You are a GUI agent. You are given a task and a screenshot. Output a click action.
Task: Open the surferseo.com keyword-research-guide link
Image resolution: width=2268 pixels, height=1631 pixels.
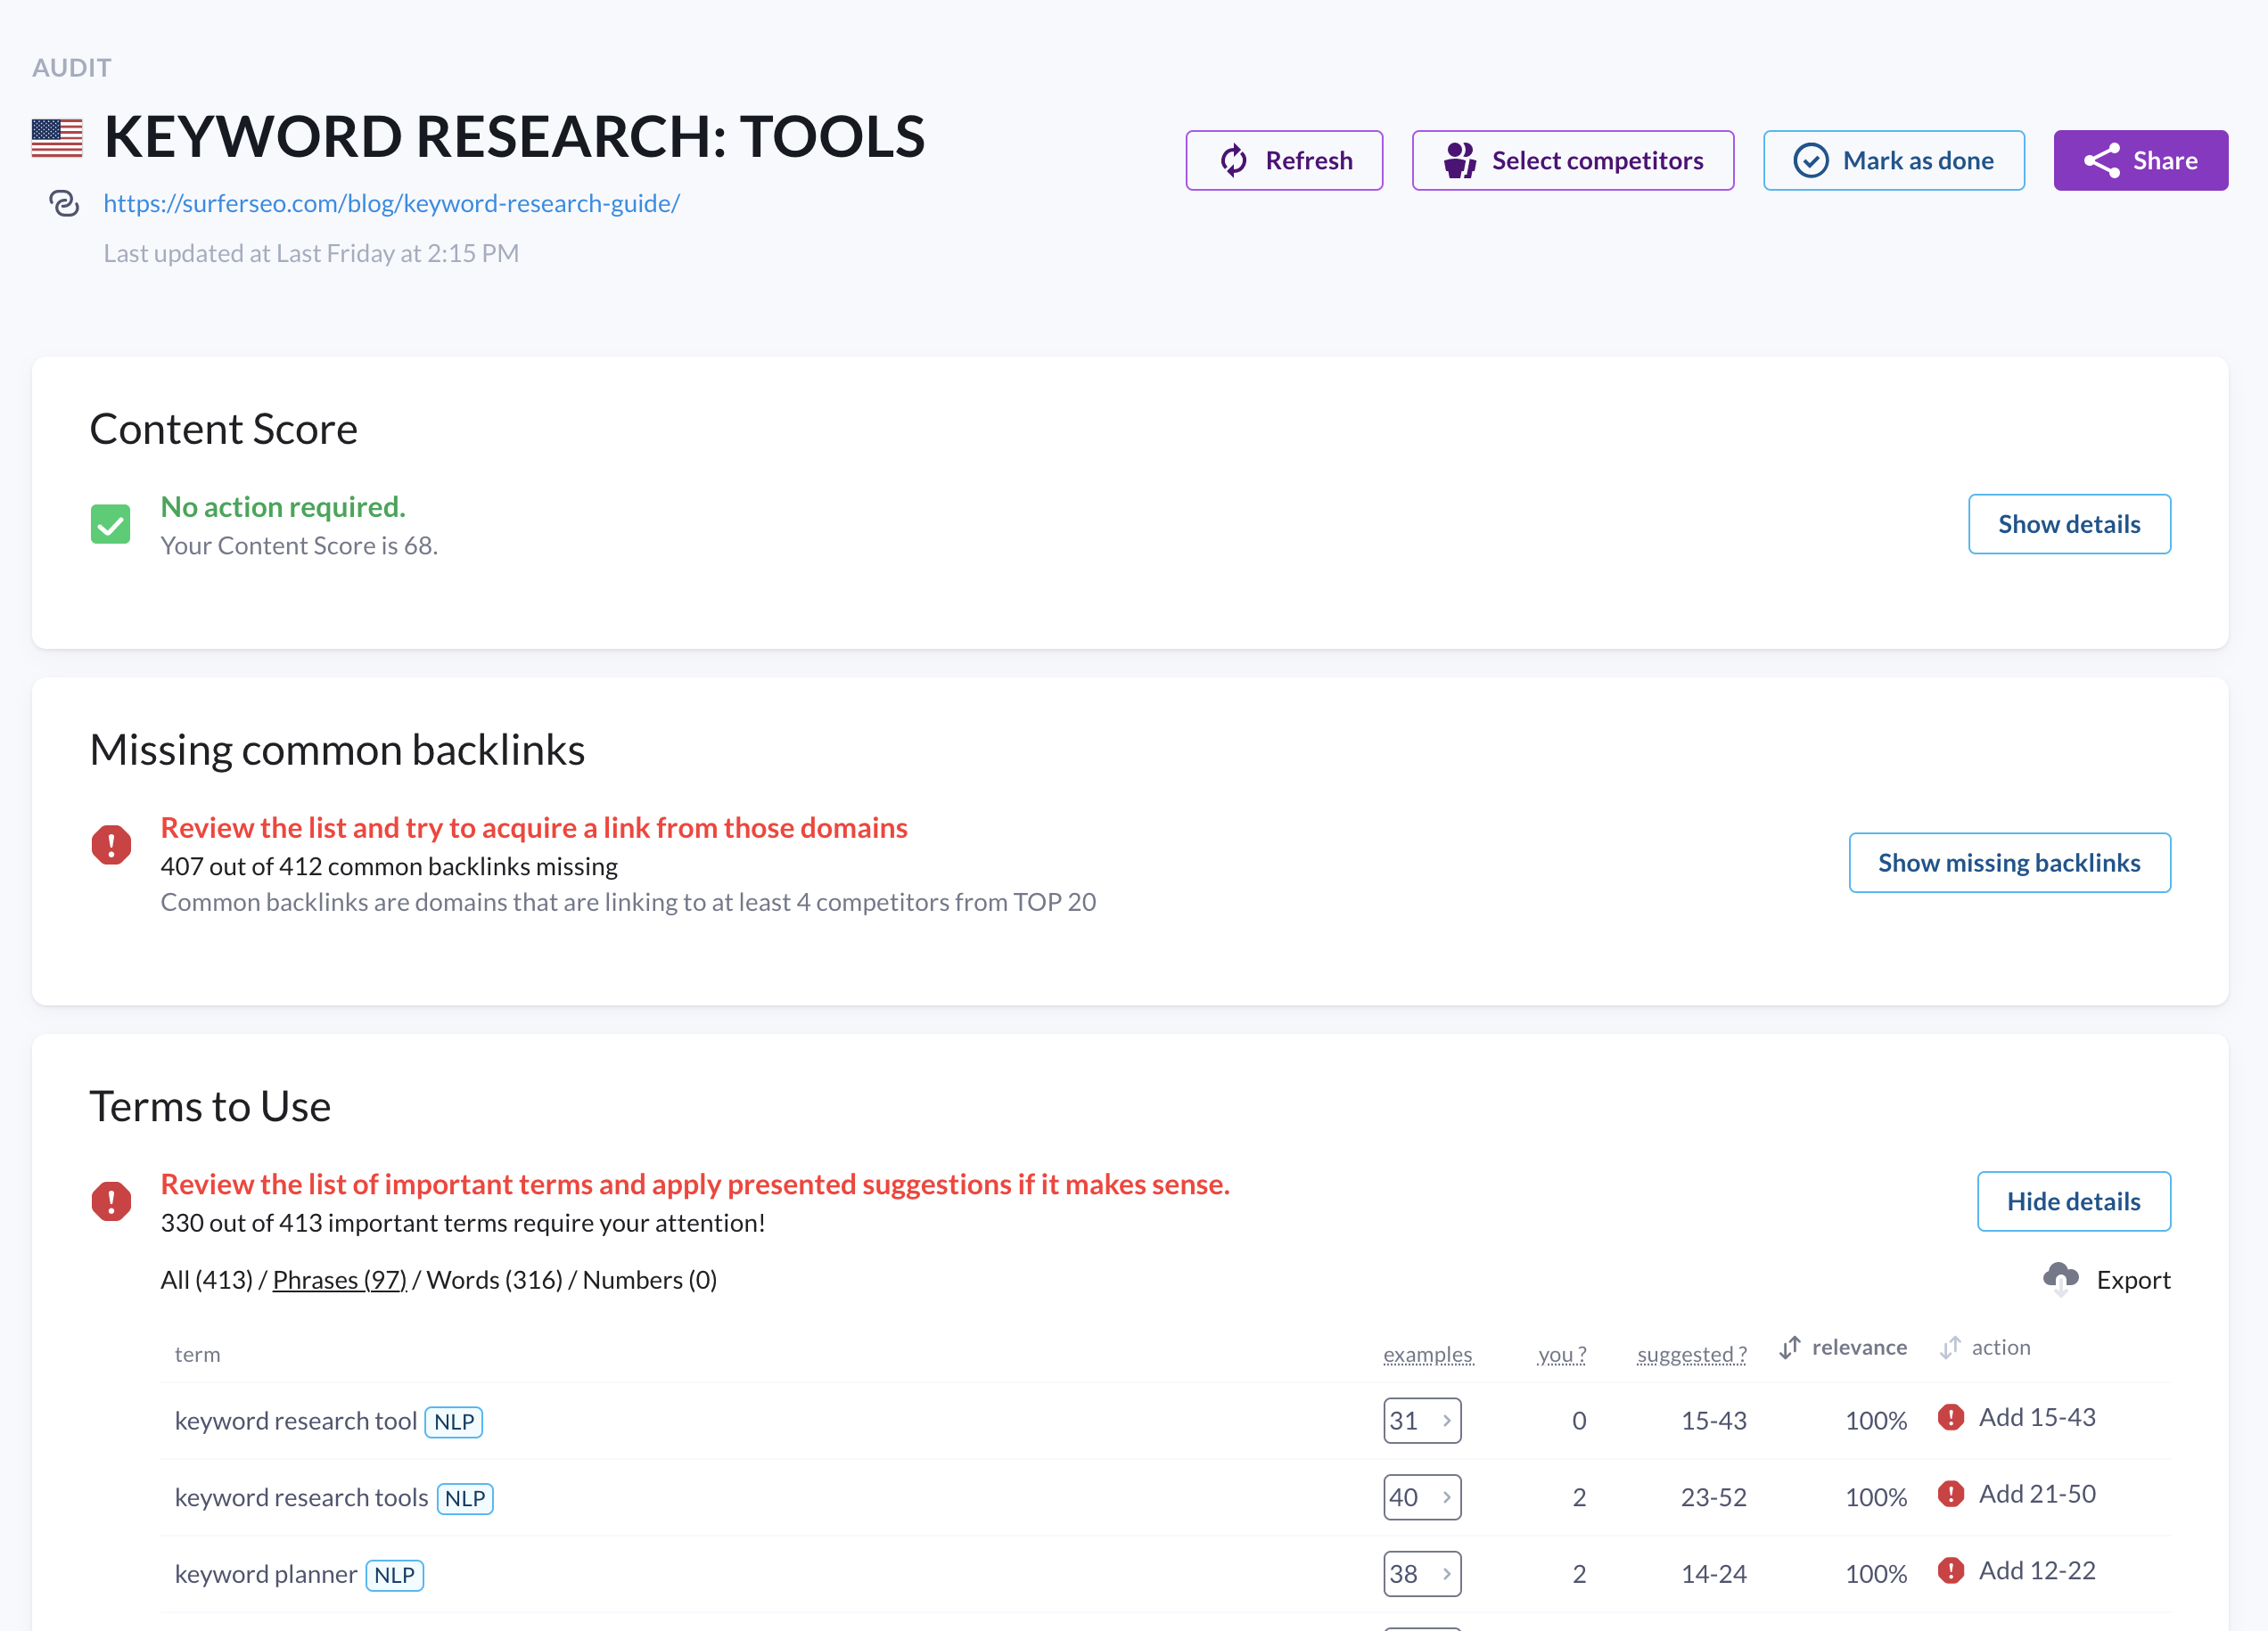pos(391,204)
